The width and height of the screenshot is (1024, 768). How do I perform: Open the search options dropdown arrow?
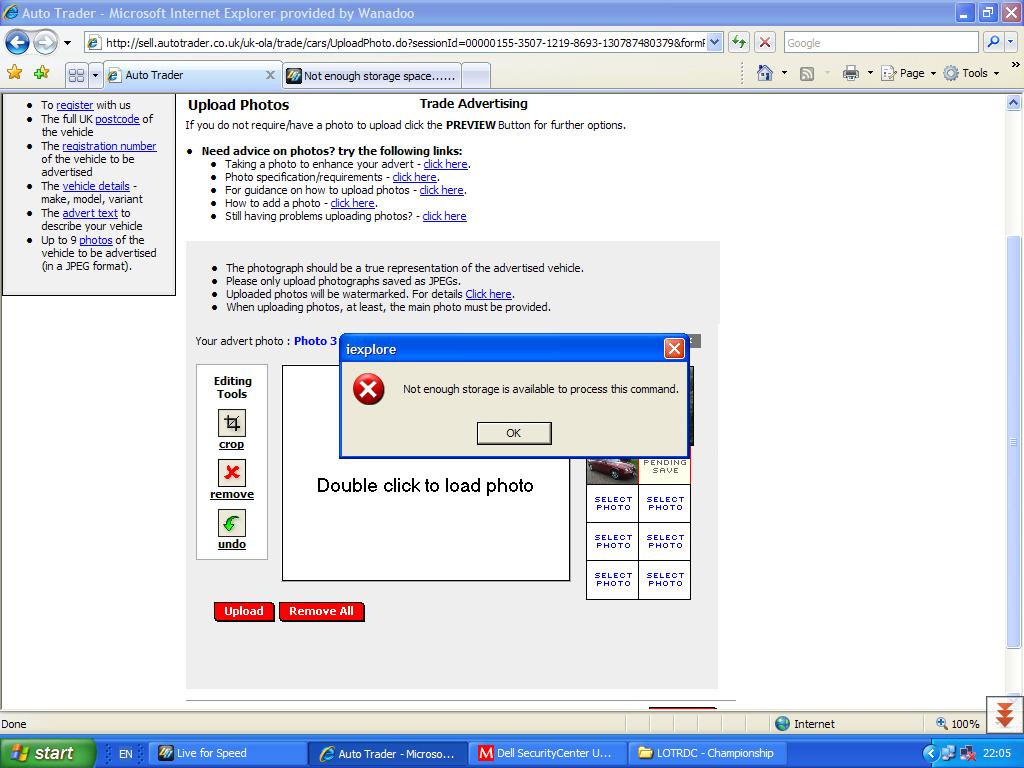[1010, 42]
